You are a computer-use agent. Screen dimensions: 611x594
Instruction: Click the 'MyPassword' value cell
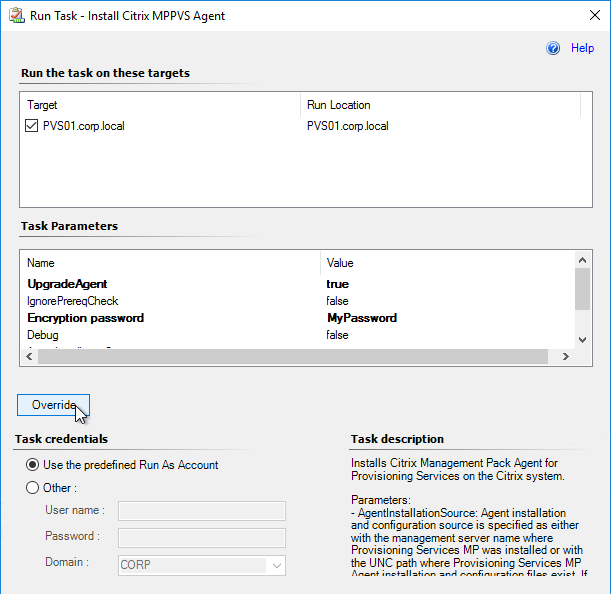(x=362, y=318)
